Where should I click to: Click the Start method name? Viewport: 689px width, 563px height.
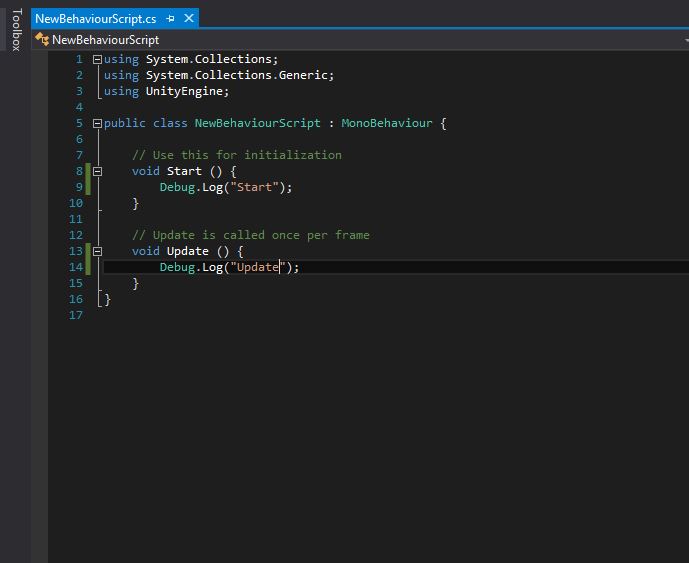[x=184, y=171]
